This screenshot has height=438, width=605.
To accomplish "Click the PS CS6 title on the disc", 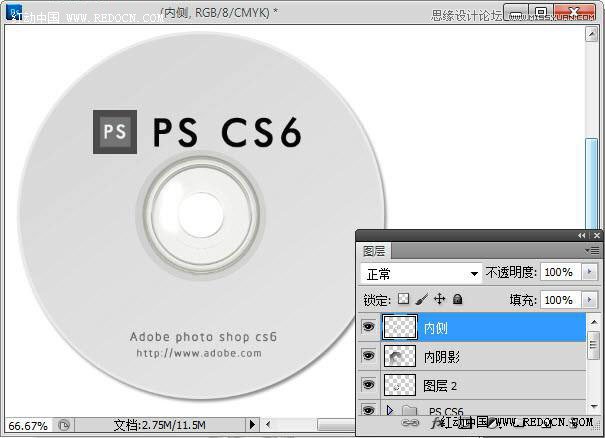I will coord(227,132).
